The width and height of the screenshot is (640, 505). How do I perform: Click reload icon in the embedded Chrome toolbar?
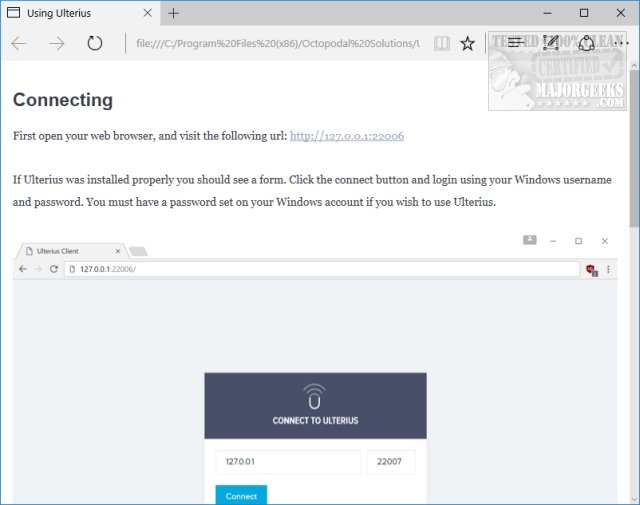(53, 269)
